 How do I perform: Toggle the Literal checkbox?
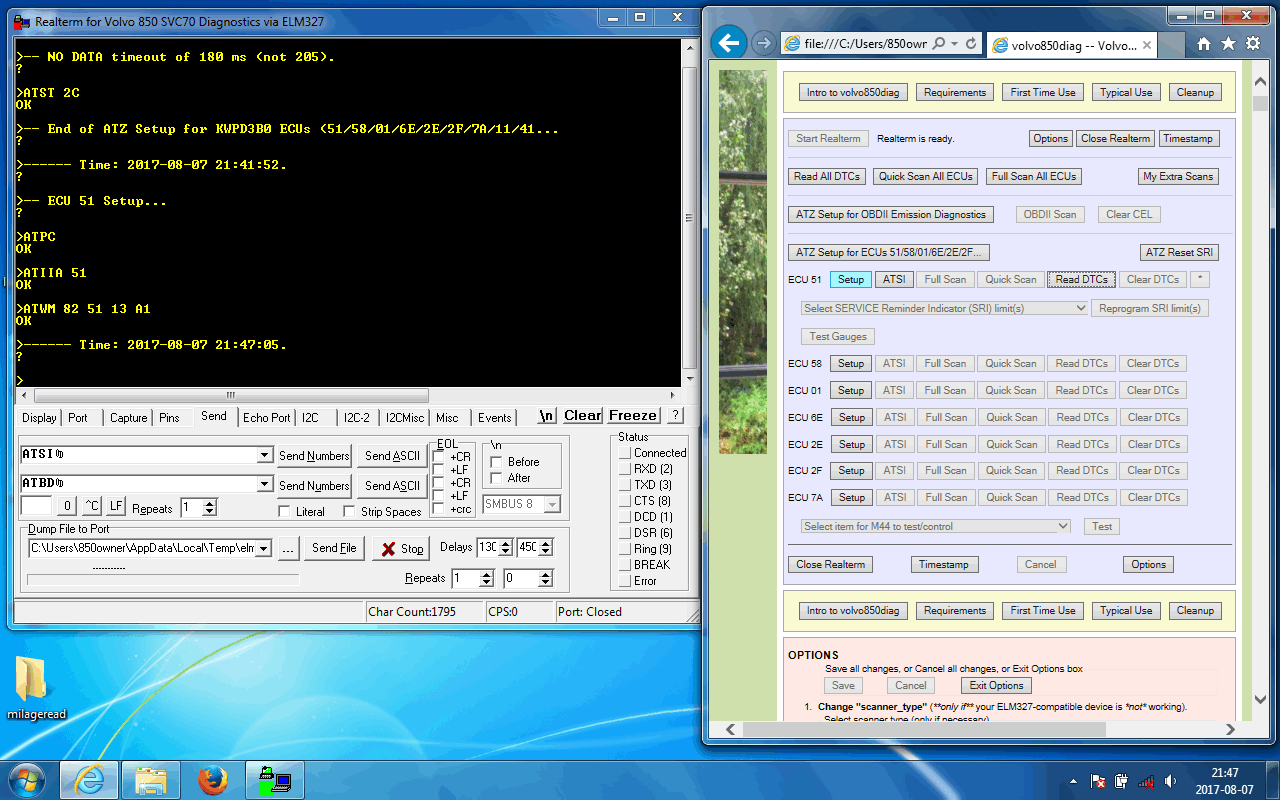285,512
